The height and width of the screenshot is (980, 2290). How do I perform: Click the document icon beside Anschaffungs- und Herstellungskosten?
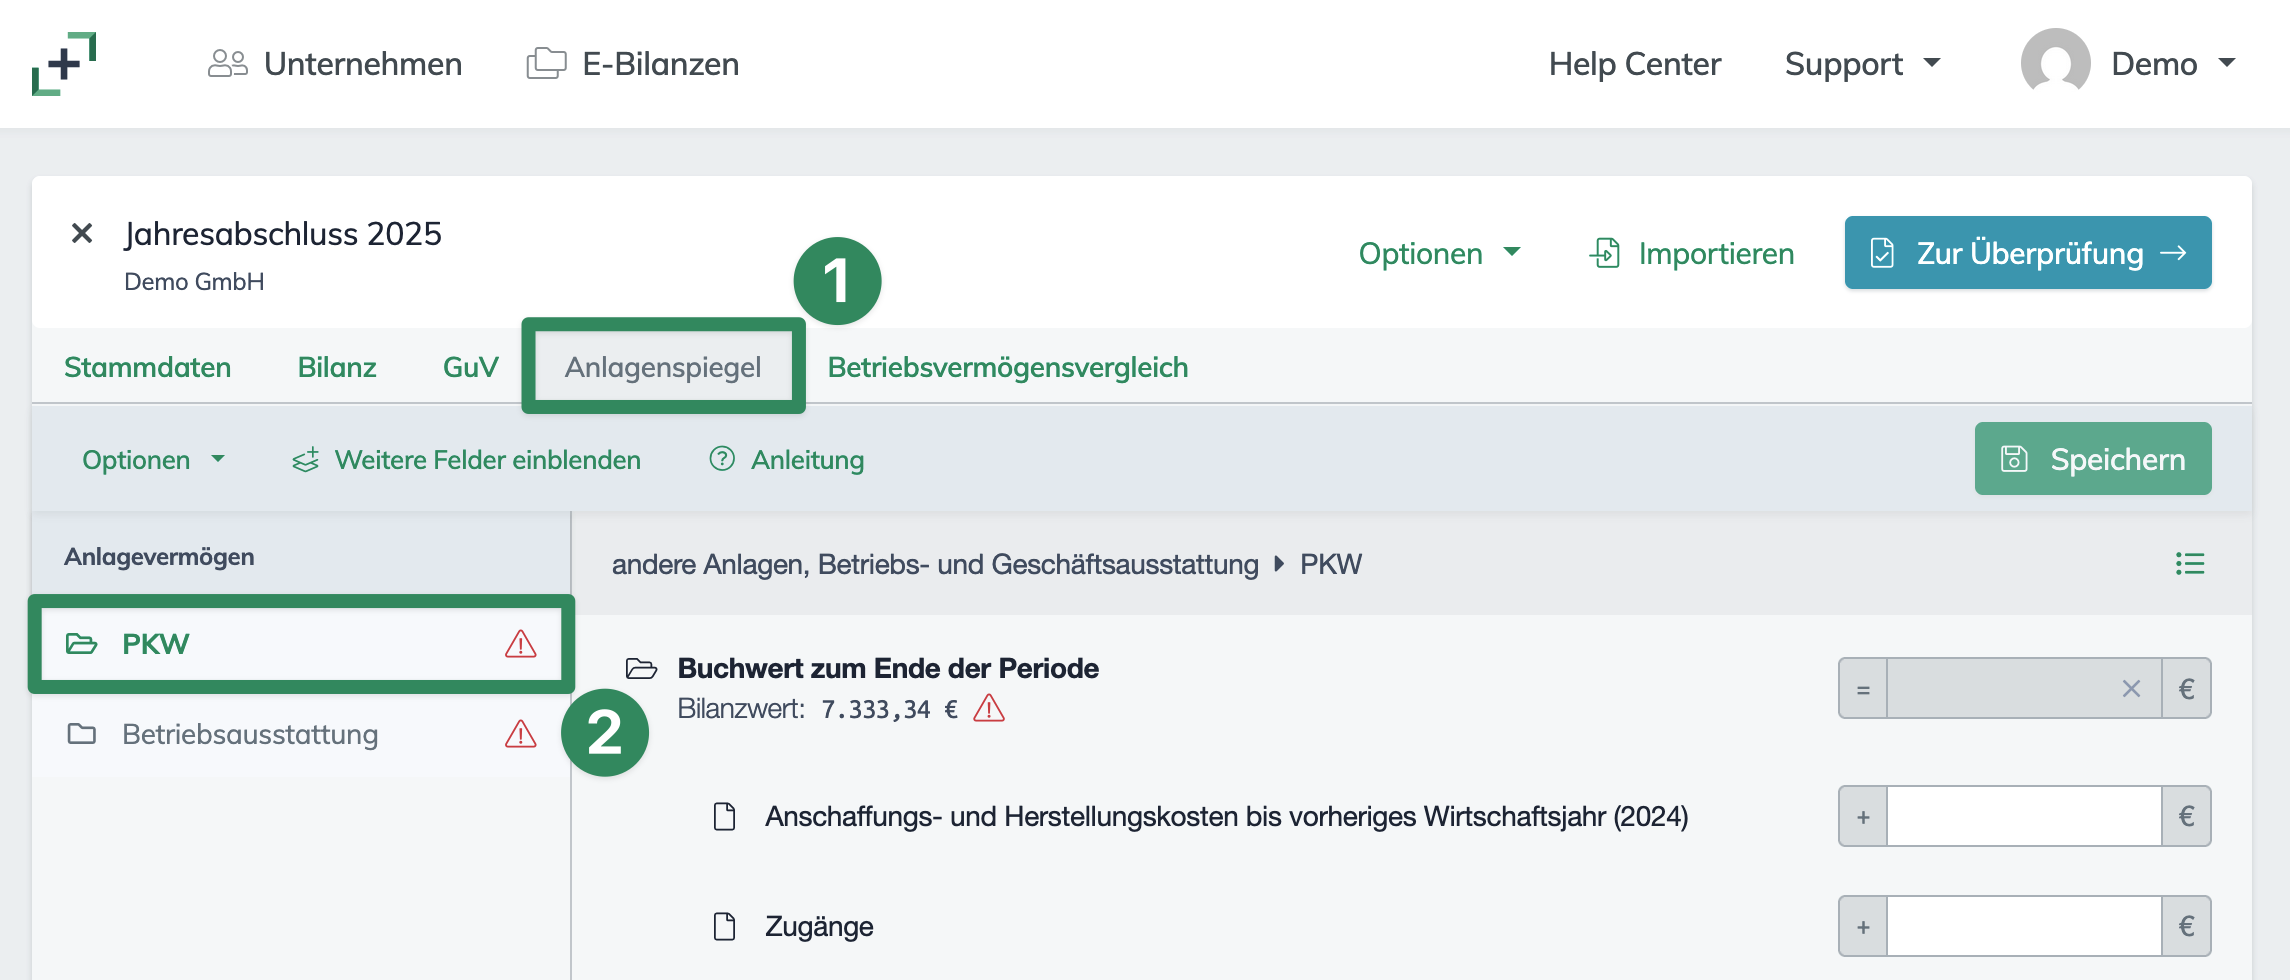725,816
